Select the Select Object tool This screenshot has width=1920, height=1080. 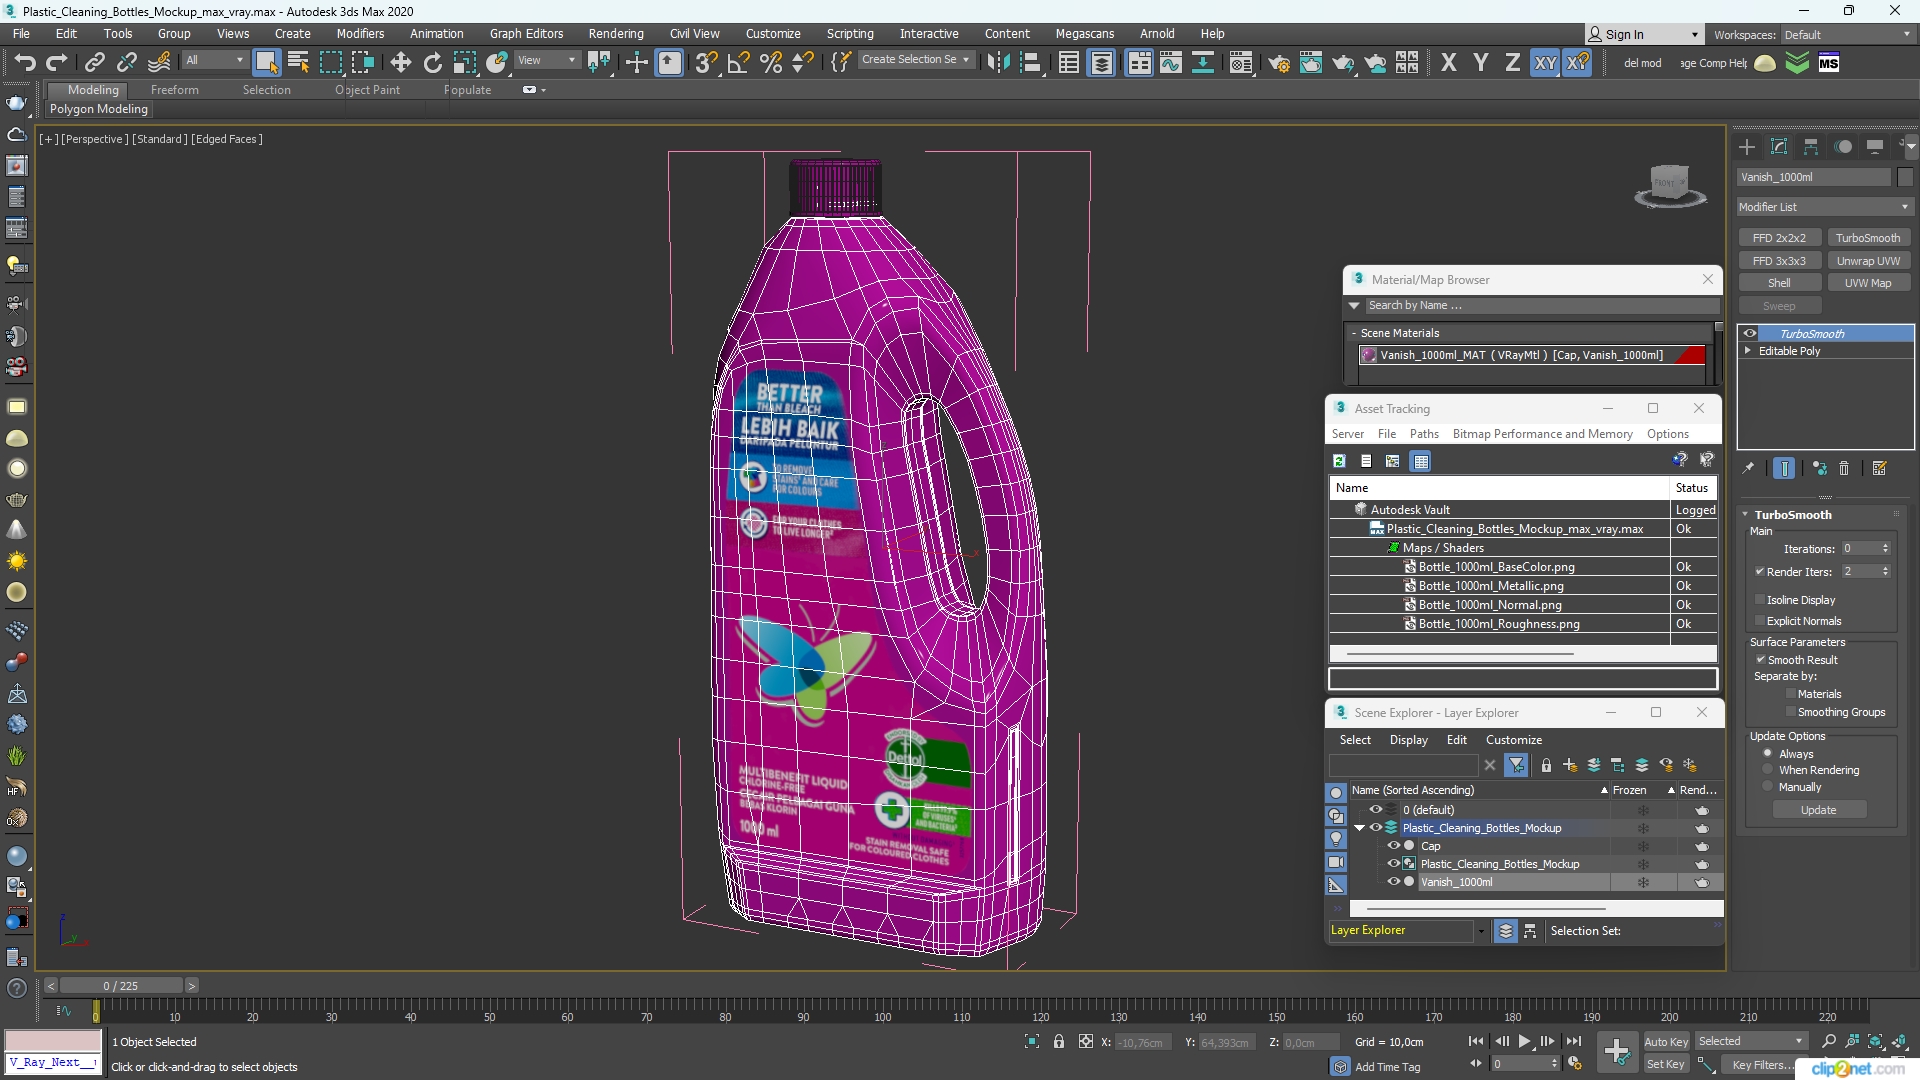point(266,63)
